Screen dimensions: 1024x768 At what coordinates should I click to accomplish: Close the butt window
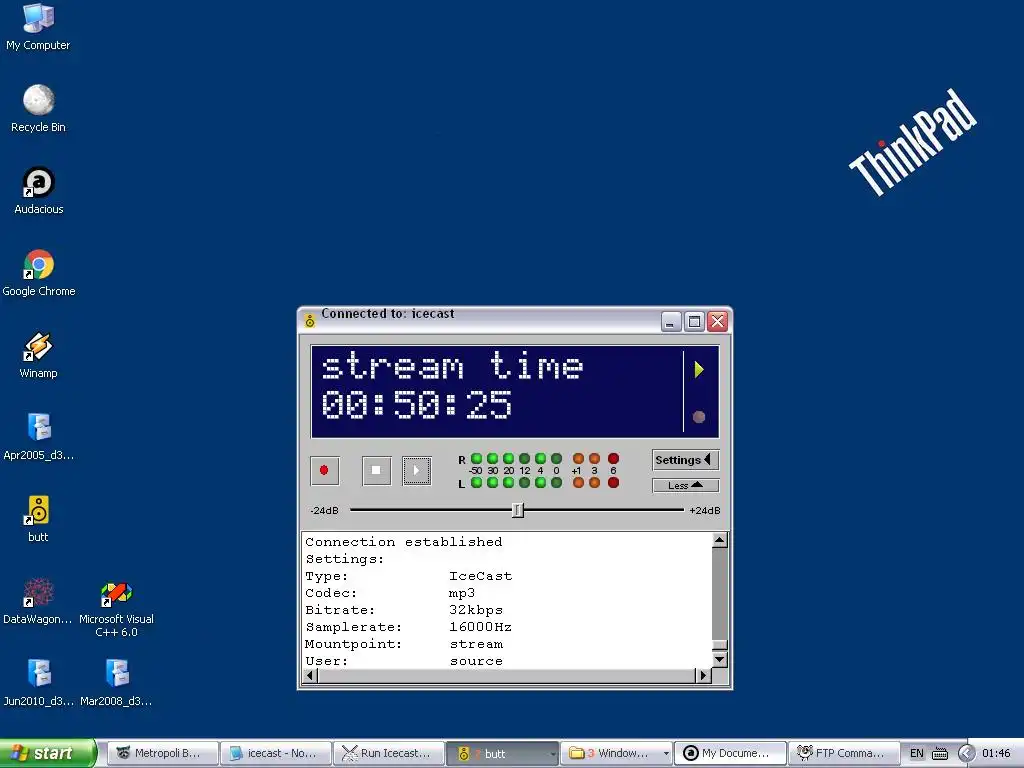pyautogui.click(x=717, y=321)
